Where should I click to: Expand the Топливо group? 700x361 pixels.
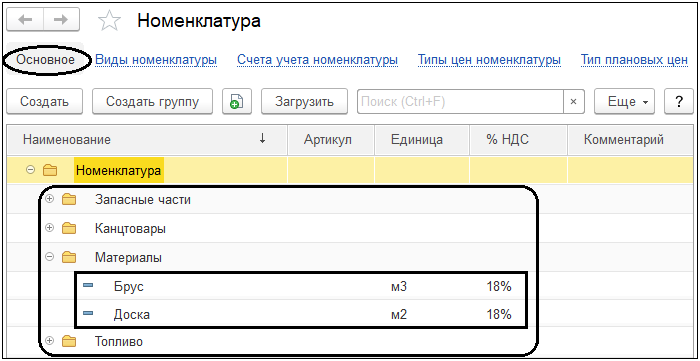[x=50, y=341]
